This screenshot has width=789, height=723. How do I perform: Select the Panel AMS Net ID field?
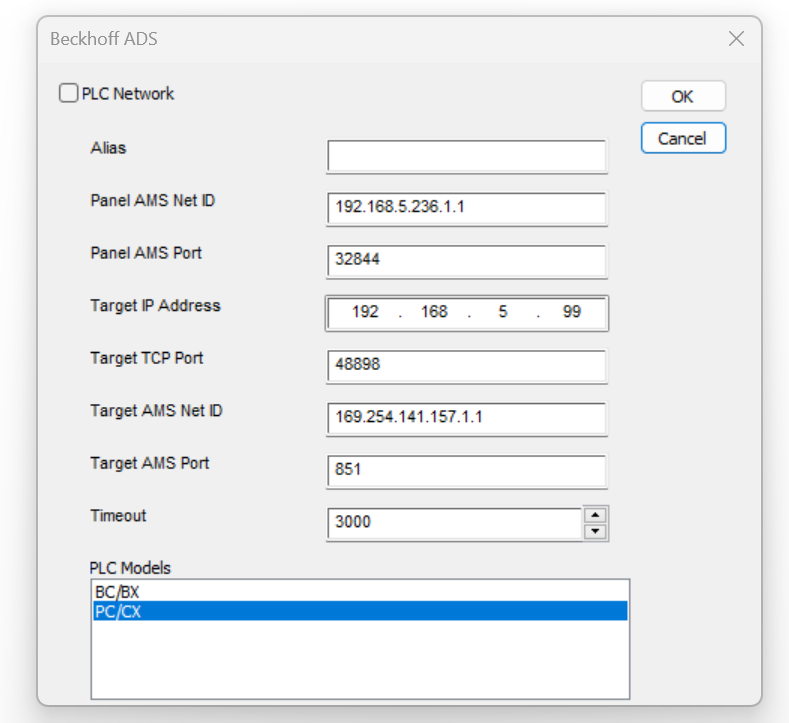coord(466,208)
